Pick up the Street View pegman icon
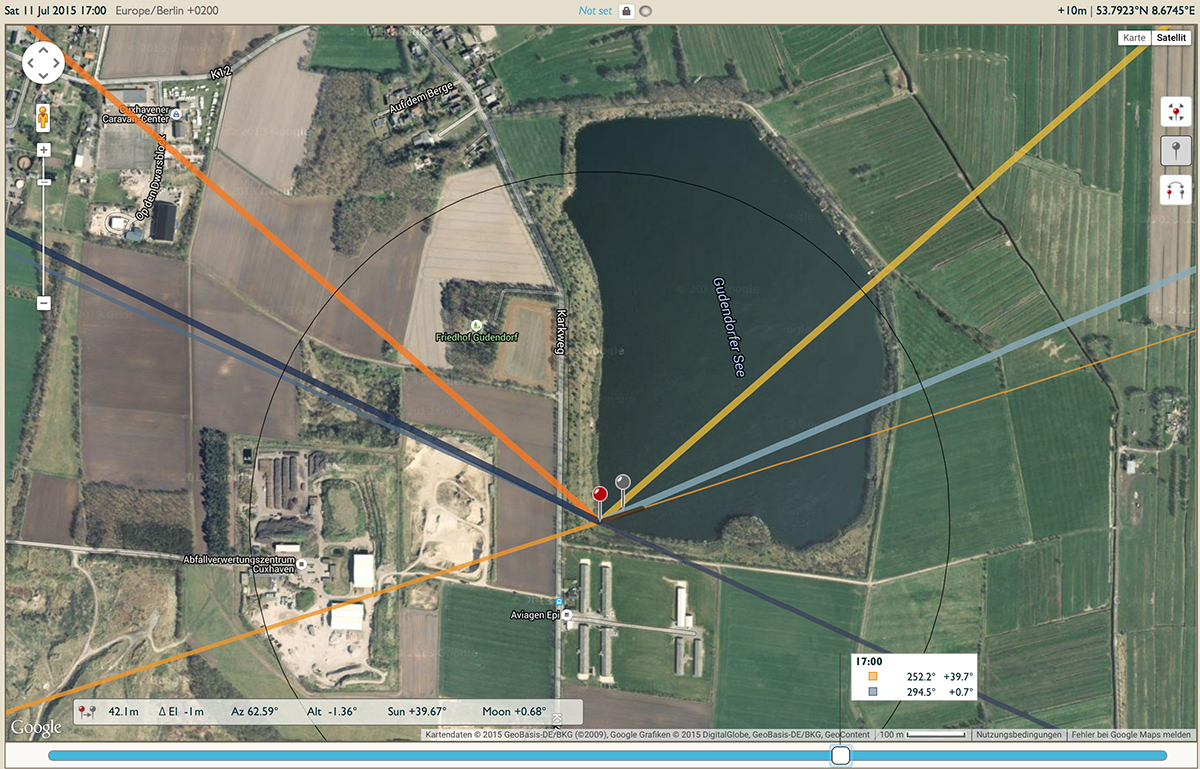 coord(44,115)
